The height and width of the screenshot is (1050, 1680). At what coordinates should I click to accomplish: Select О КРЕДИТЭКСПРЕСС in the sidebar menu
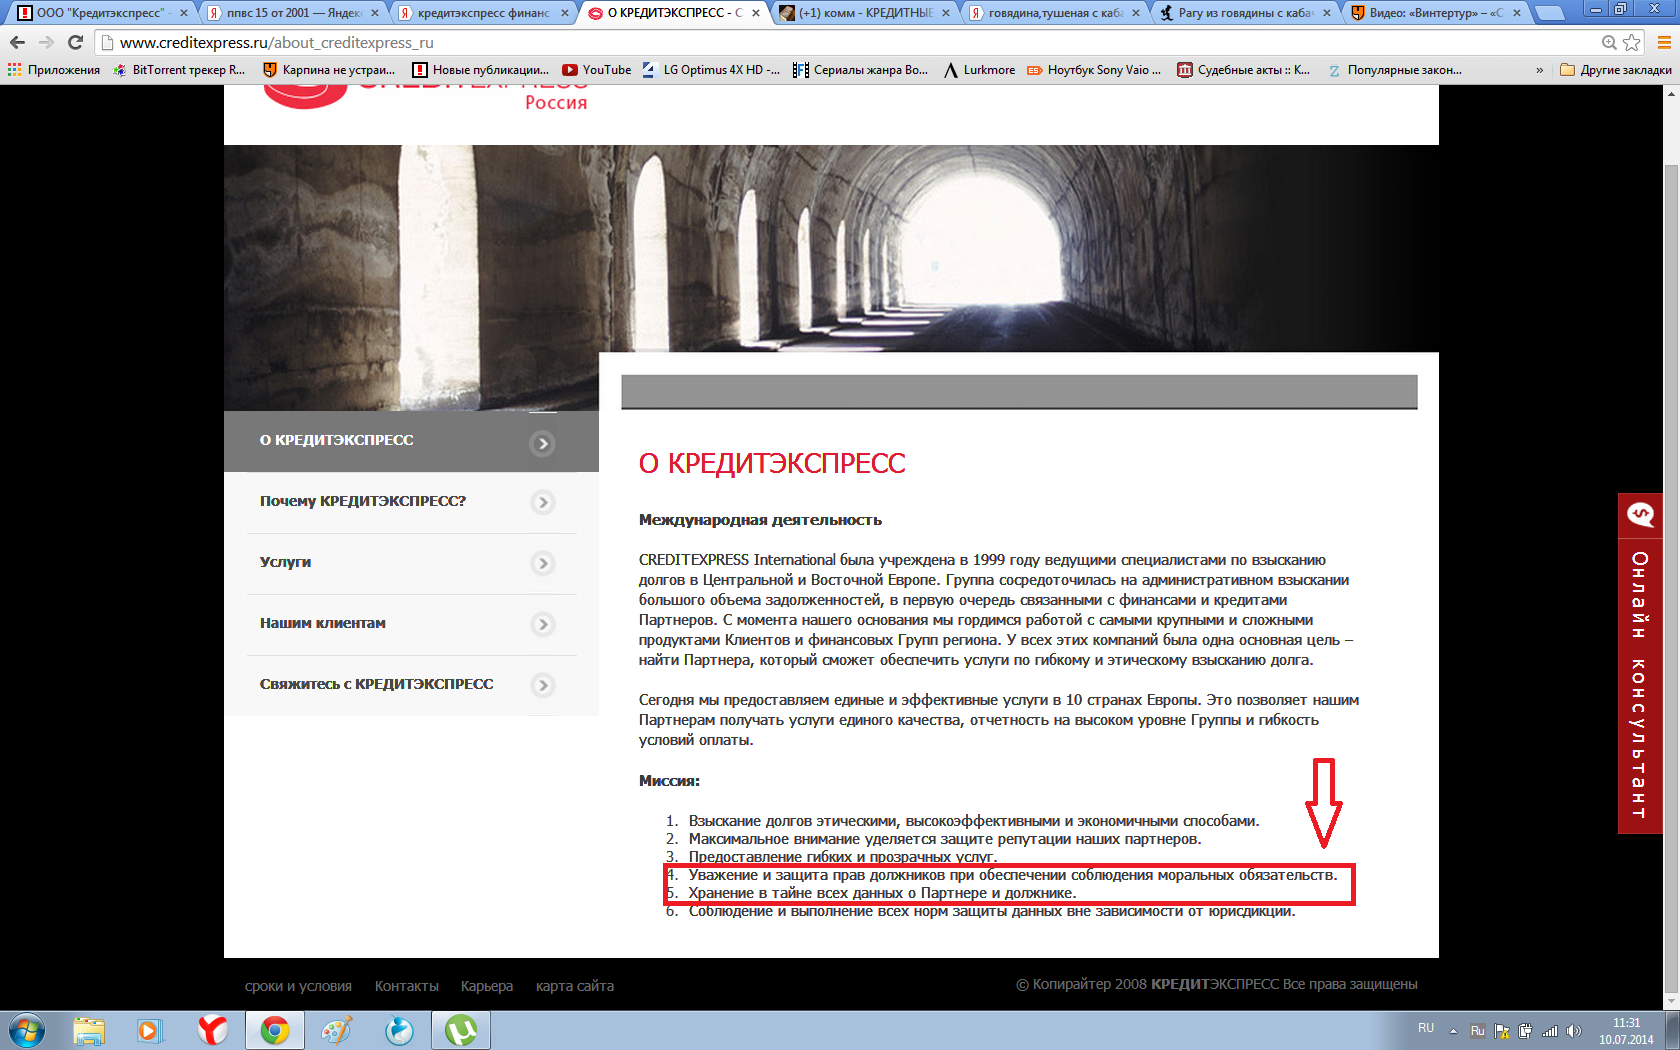[411, 441]
